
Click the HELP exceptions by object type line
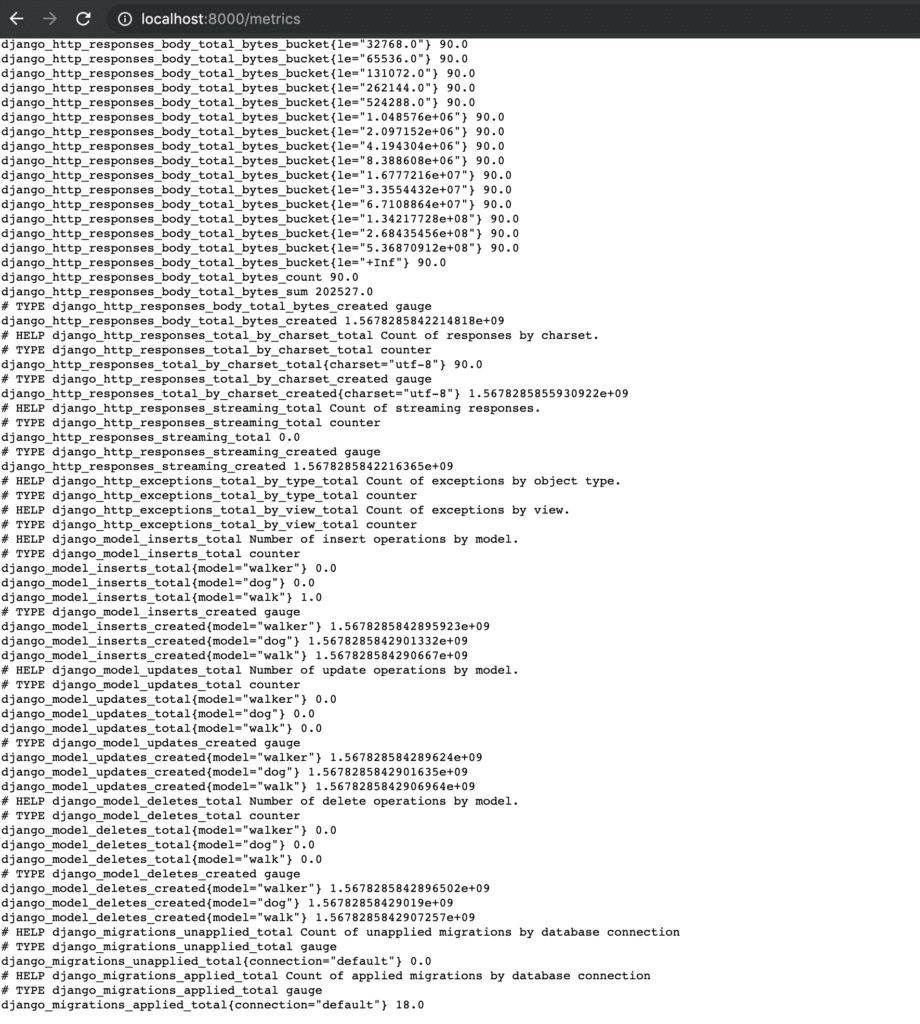point(311,481)
